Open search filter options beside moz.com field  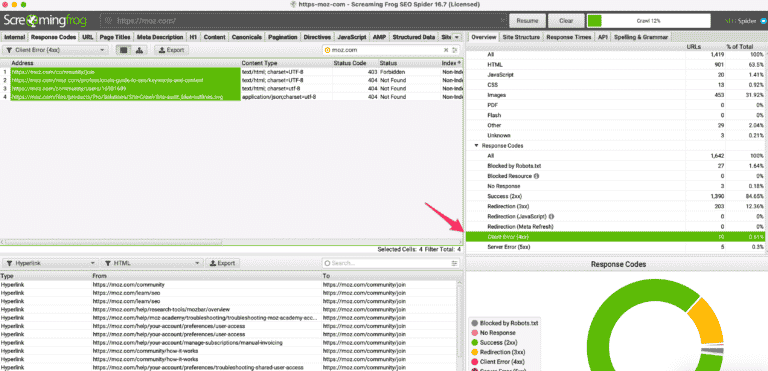[455, 50]
